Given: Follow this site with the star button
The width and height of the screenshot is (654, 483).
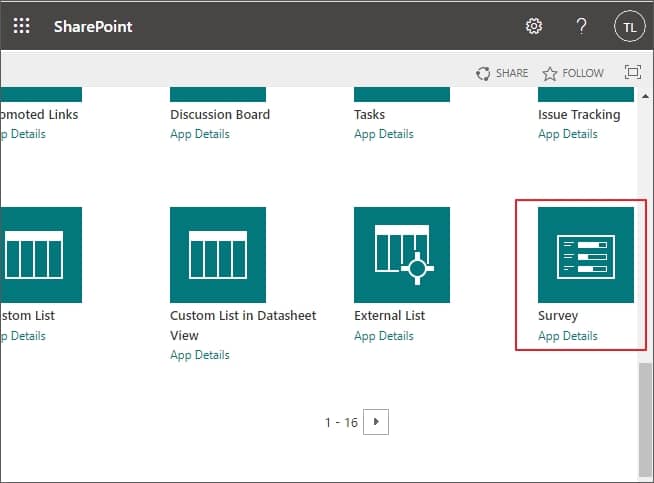Looking at the screenshot, I should [573, 73].
